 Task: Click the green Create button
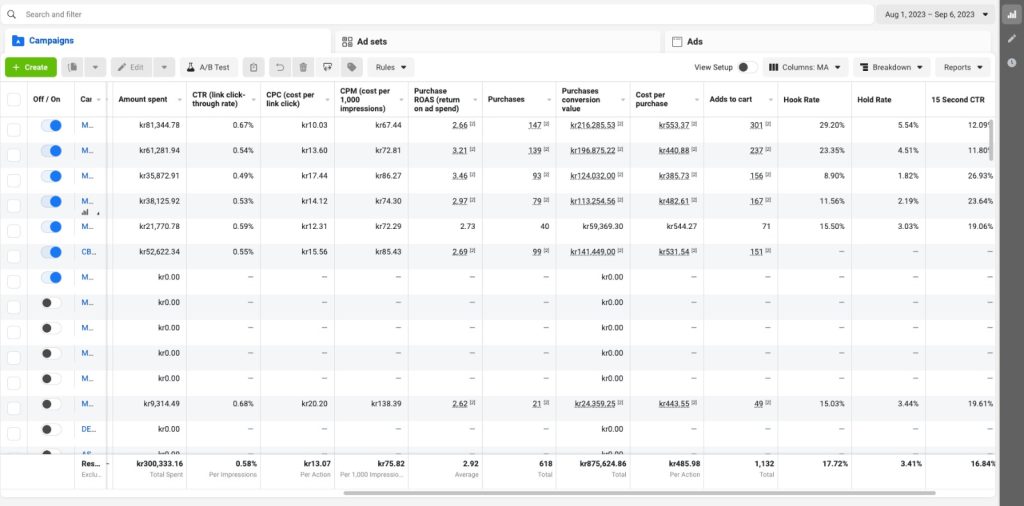point(31,67)
